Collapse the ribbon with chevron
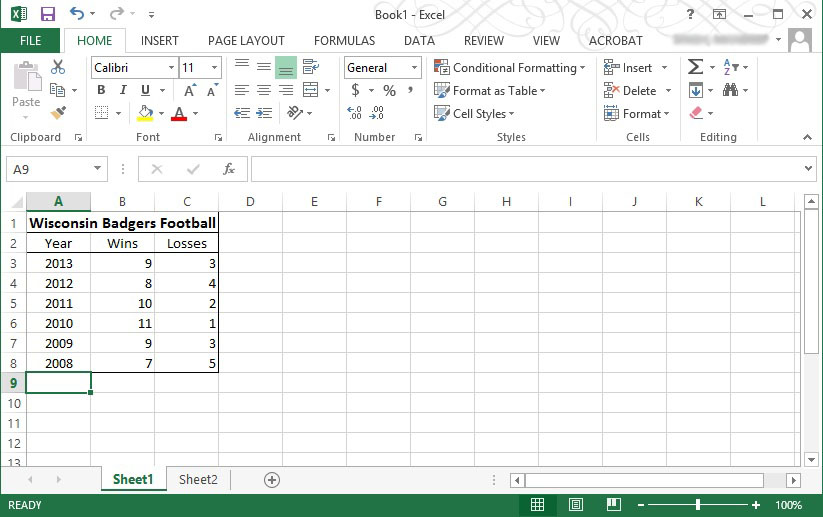Viewport: 823px width, 517px height. tap(807, 137)
